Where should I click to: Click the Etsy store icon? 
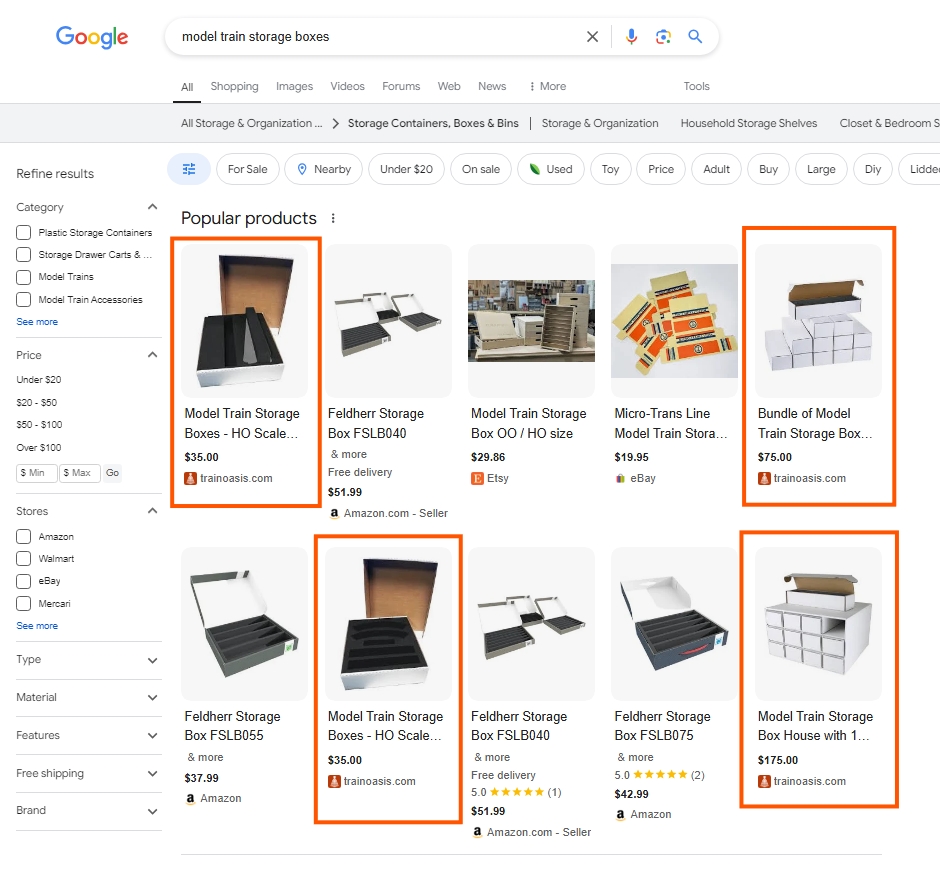tap(477, 478)
